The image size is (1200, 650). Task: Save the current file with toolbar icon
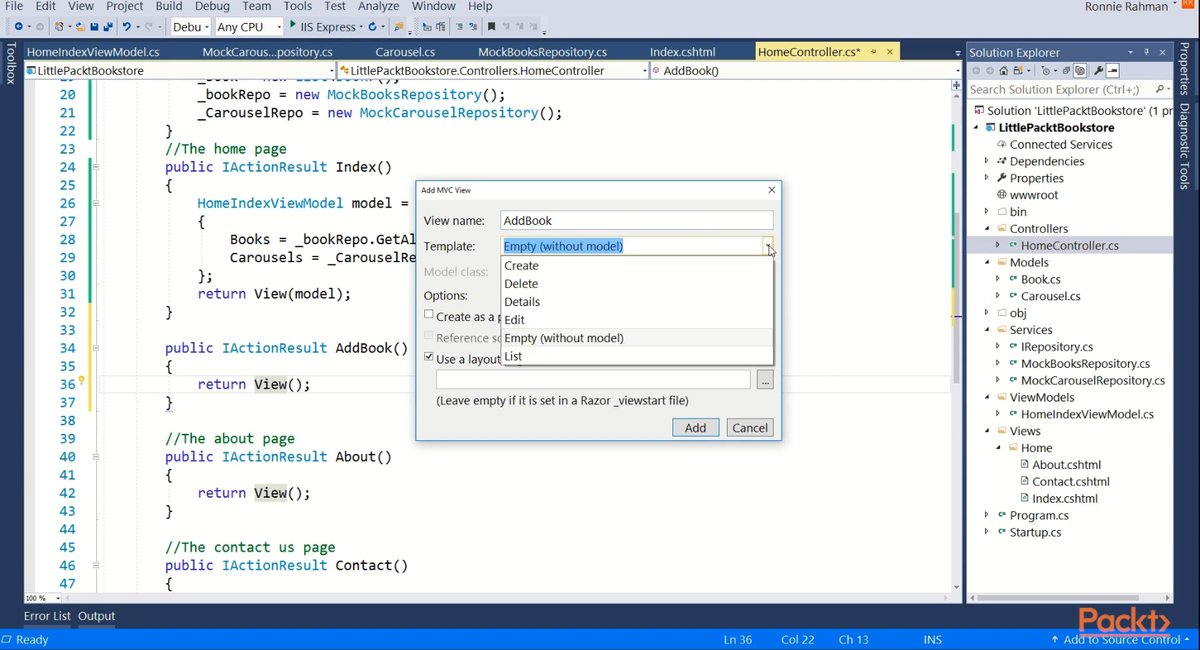pyautogui.click(x=94, y=26)
